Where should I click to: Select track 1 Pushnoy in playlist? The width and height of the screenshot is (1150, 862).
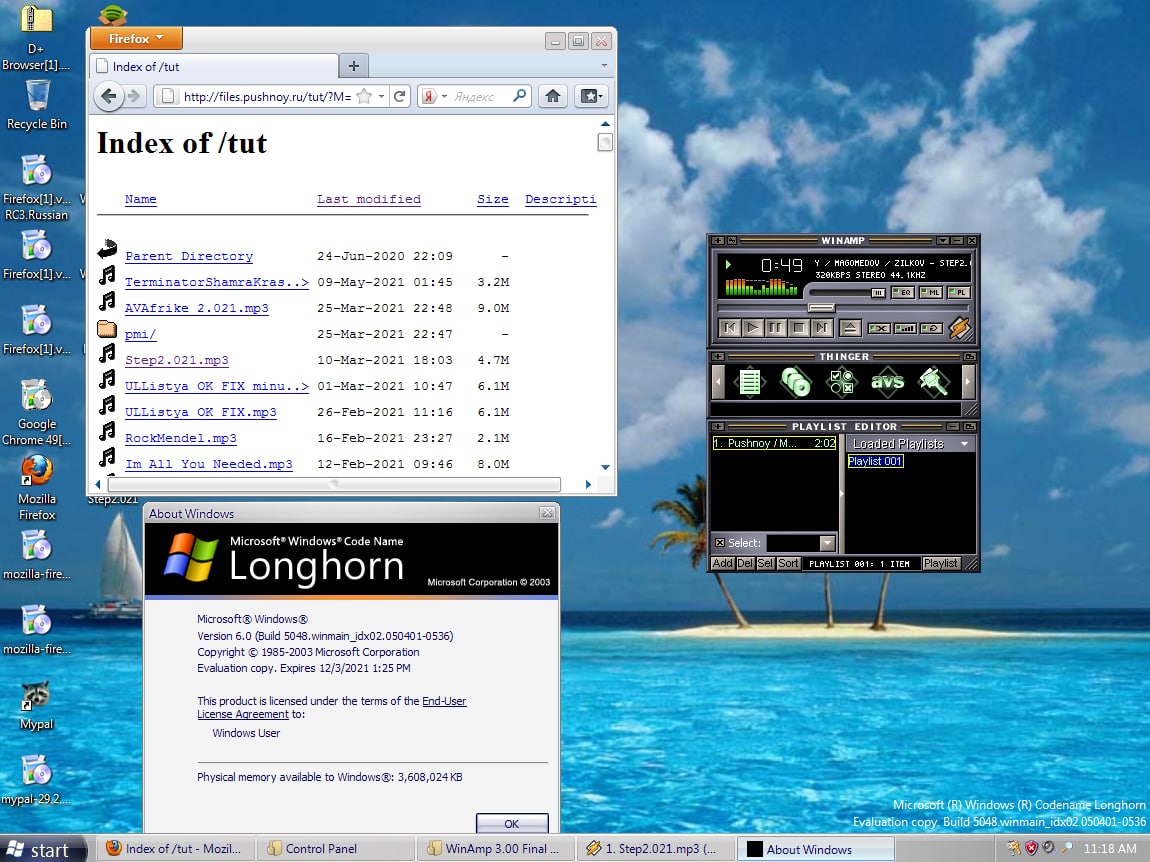tap(774, 443)
